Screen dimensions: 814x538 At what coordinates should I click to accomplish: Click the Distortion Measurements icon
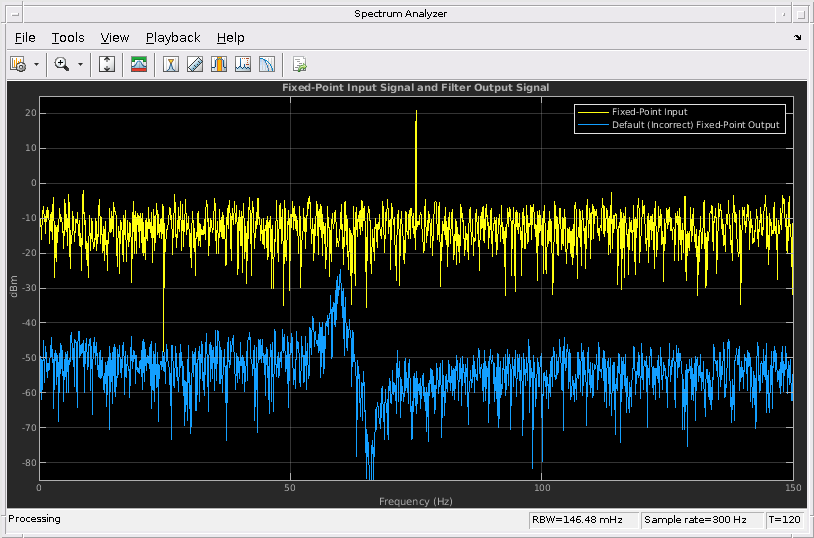pos(243,64)
